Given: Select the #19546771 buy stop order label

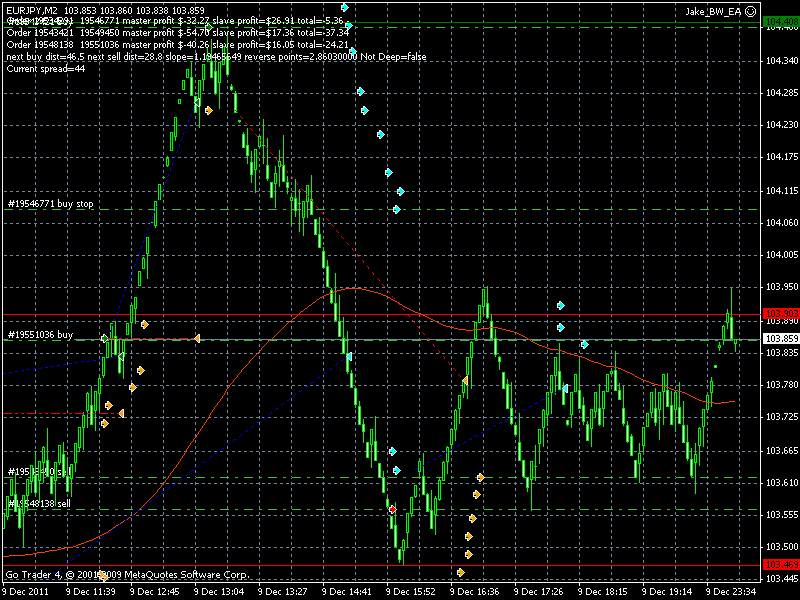Looking at the screenshot, I should coord(50,204).
